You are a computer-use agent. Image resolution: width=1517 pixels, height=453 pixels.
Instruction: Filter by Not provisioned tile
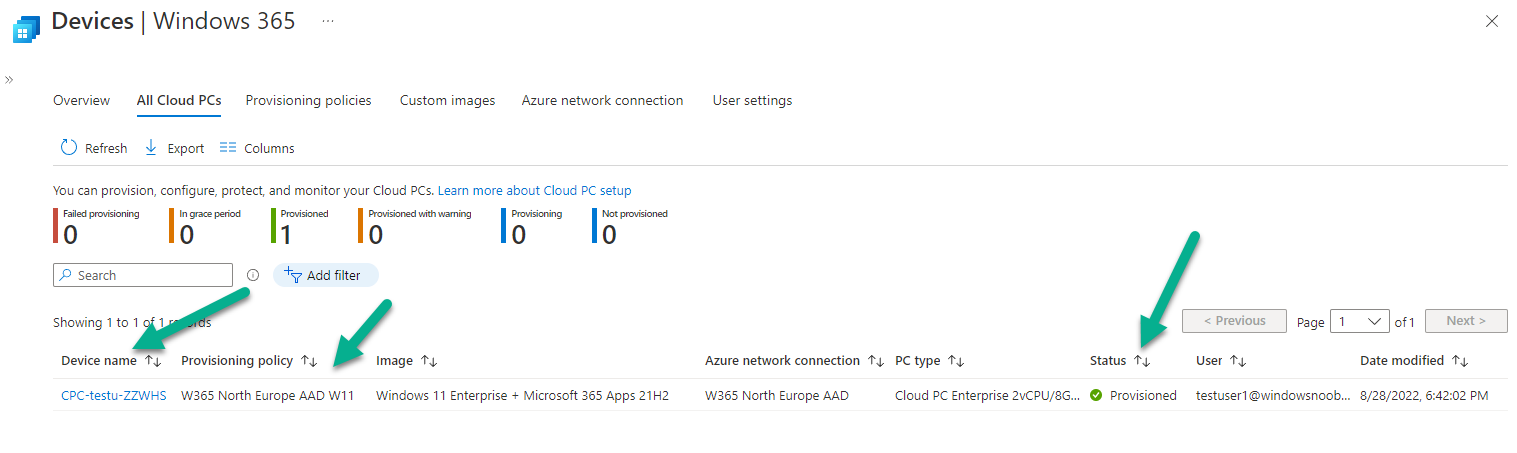click(630, 226)
